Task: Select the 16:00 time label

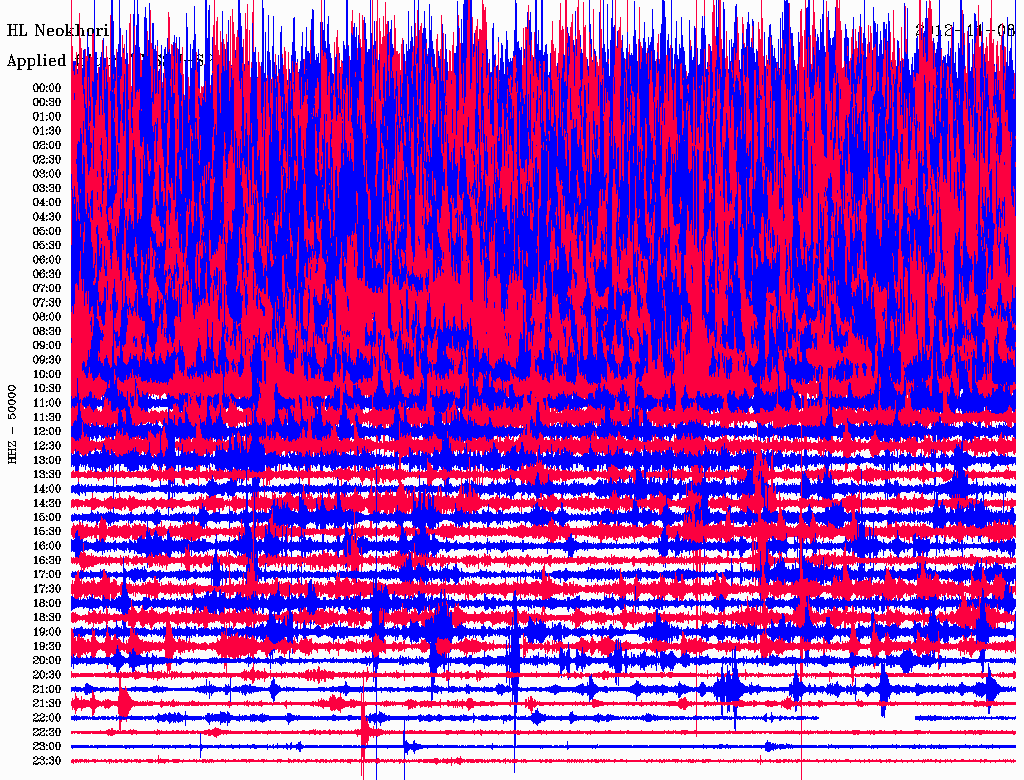Action: (x=47, y=546)
